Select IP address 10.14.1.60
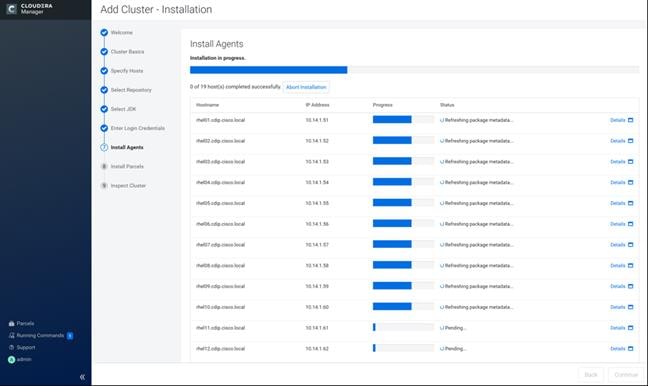This screenshot has height=386, width=648. (317, 307)
